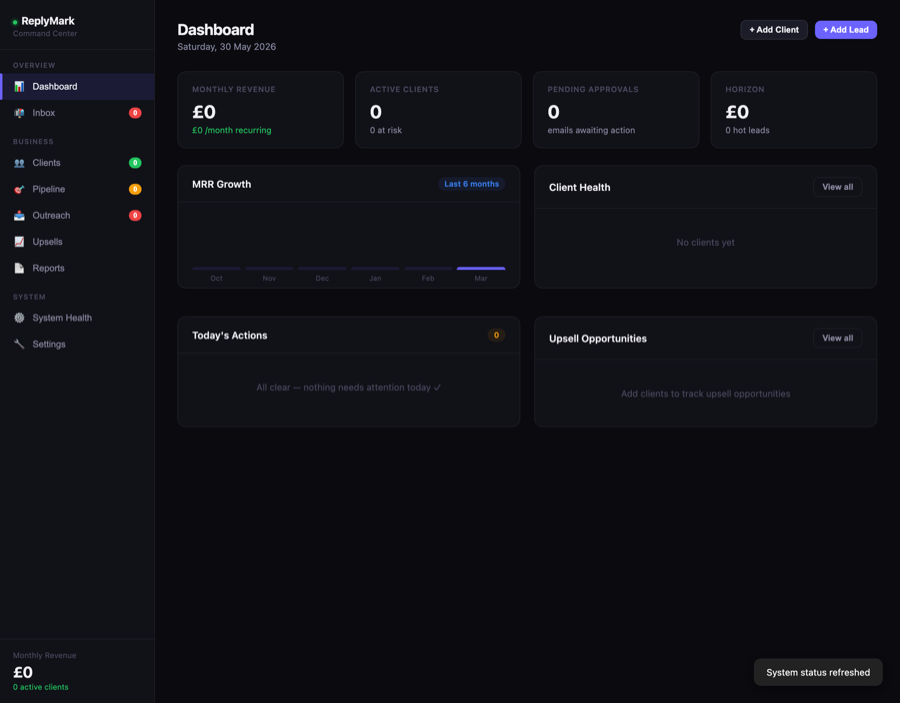
Task: Open the Dashboard menu item
Action: [77, 87]
